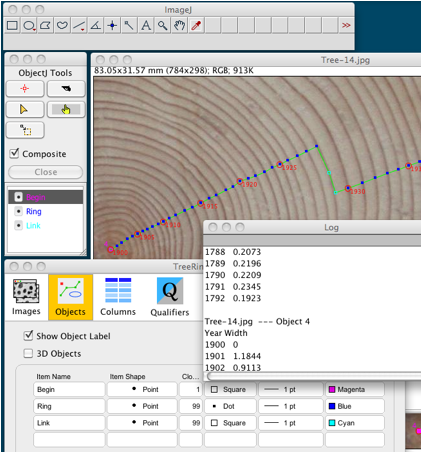This screenshot has width=422, height=453.
Task: Select the Freehand (heart) selection tool
Action: coord(62,25)
